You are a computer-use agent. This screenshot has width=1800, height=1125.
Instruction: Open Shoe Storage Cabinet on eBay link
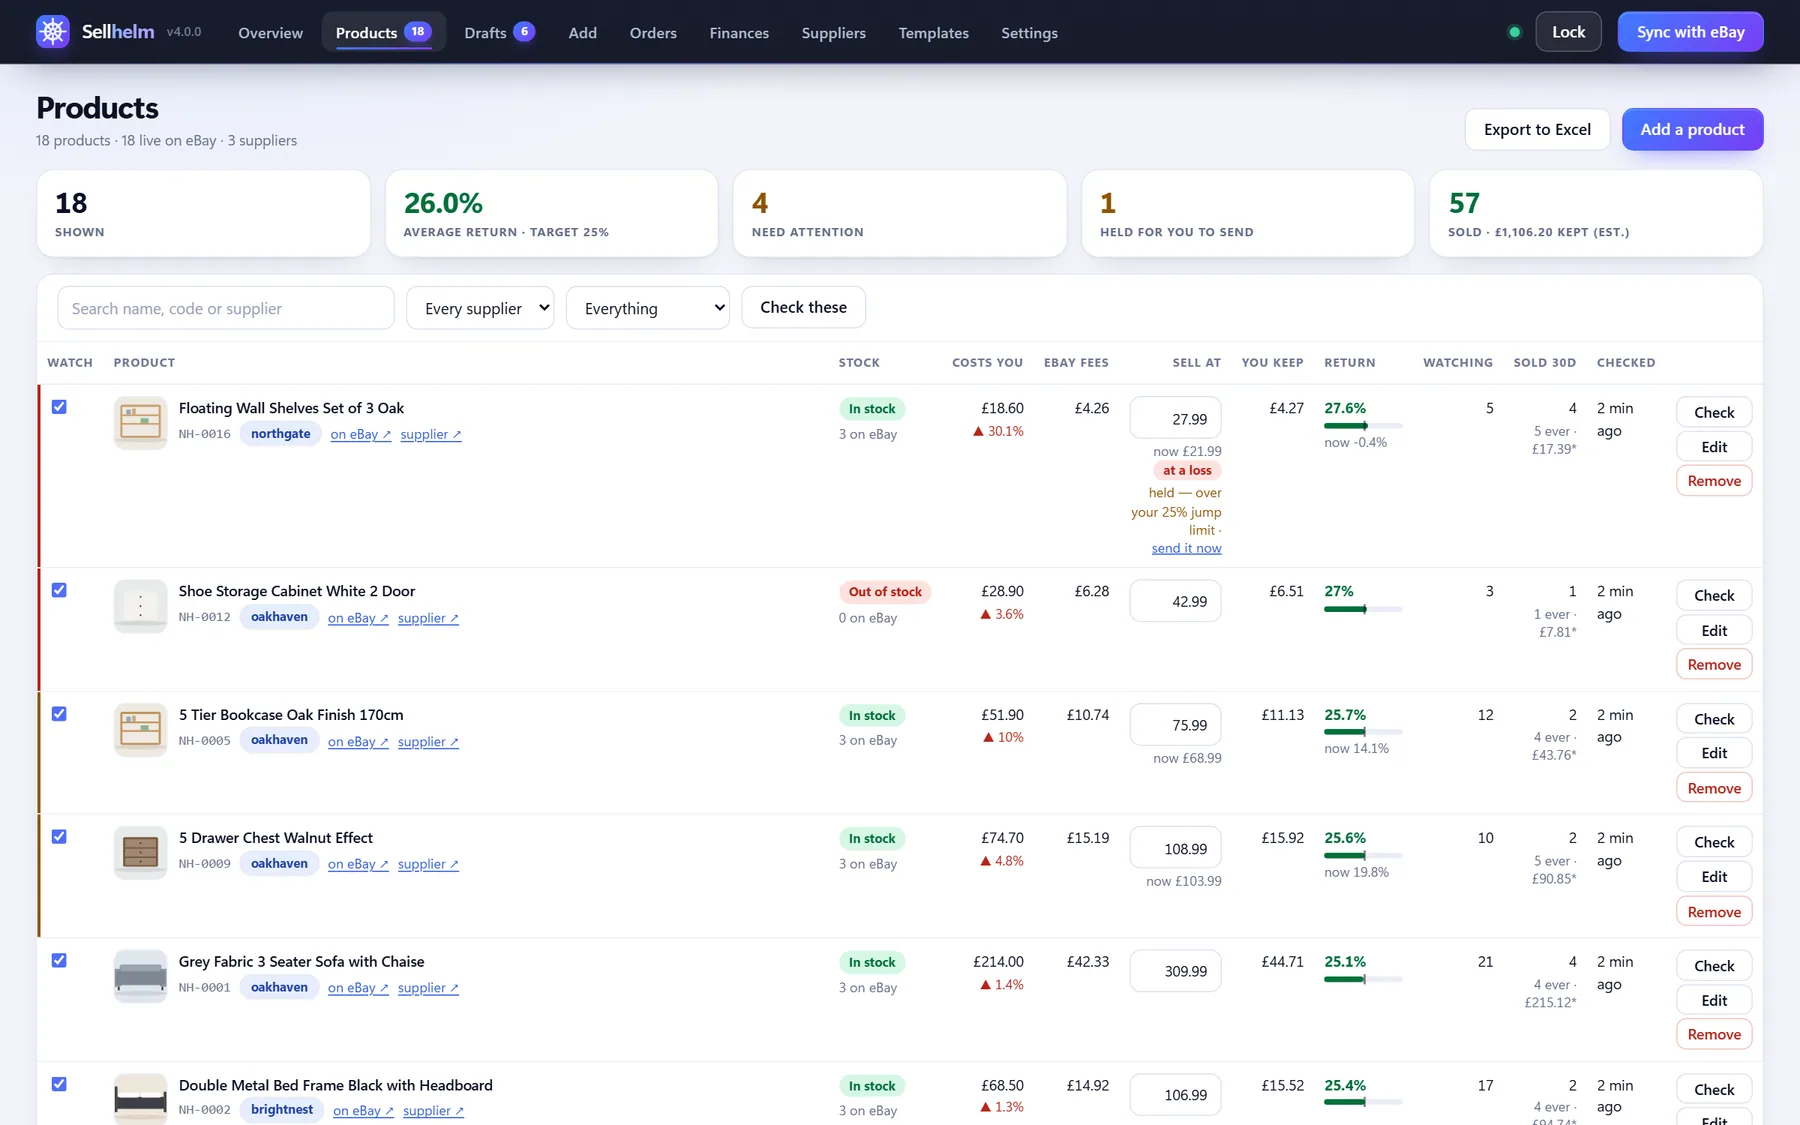point(358,618)
